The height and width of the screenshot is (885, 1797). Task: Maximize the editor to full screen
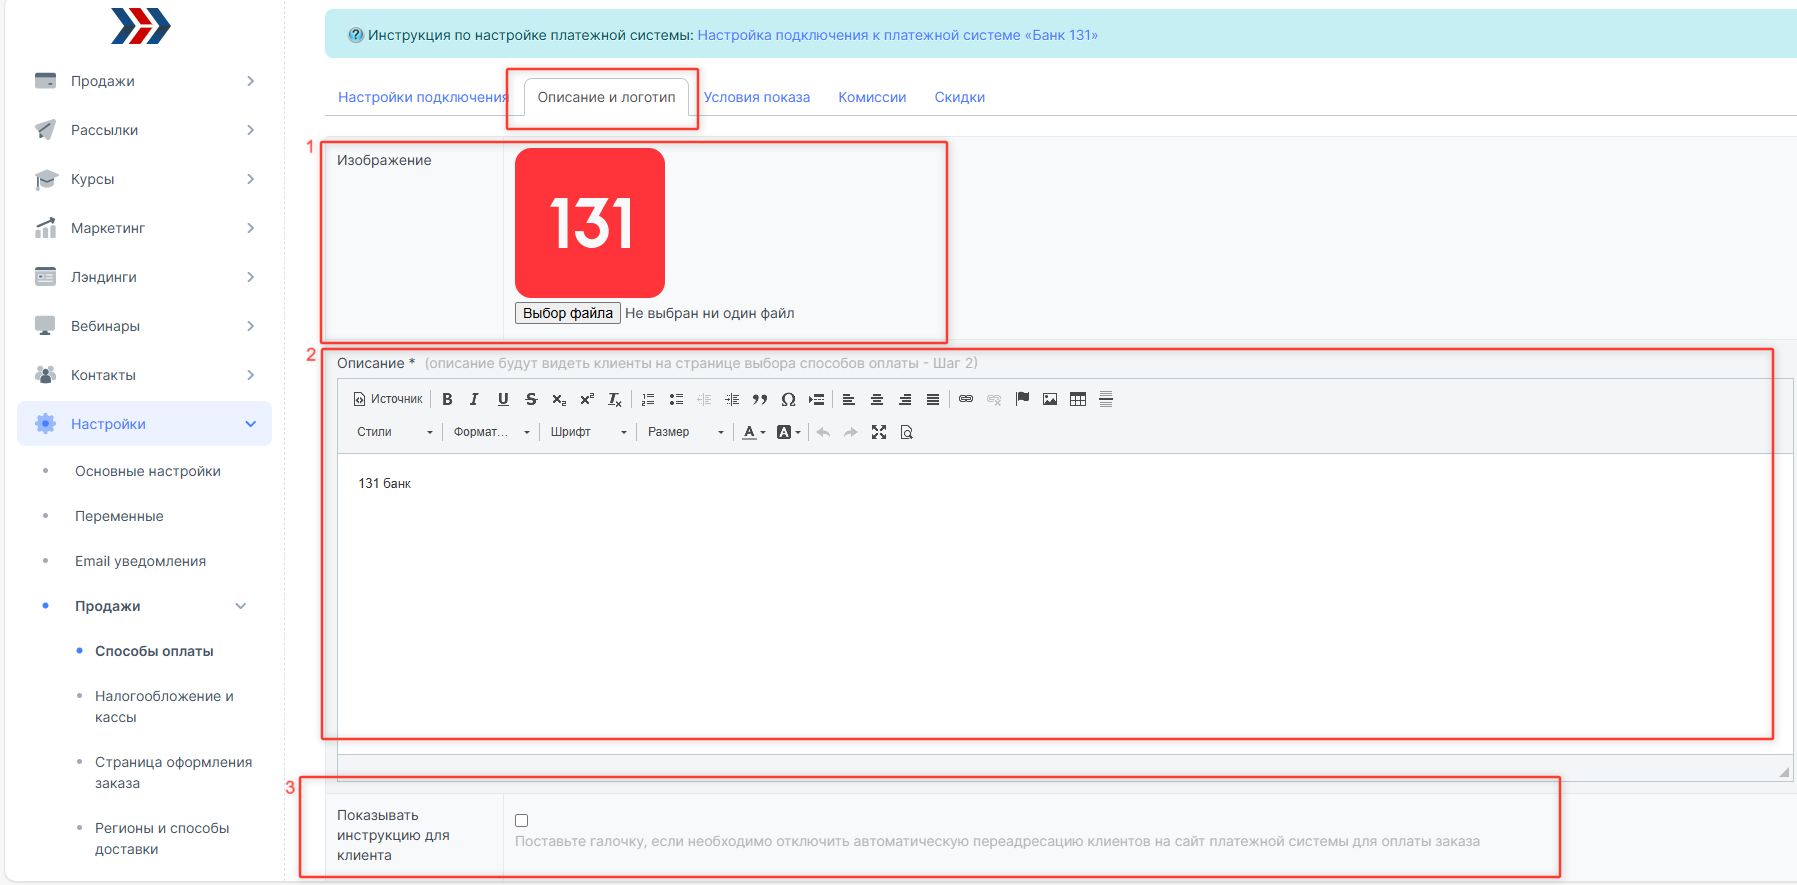tap(878, 432)
